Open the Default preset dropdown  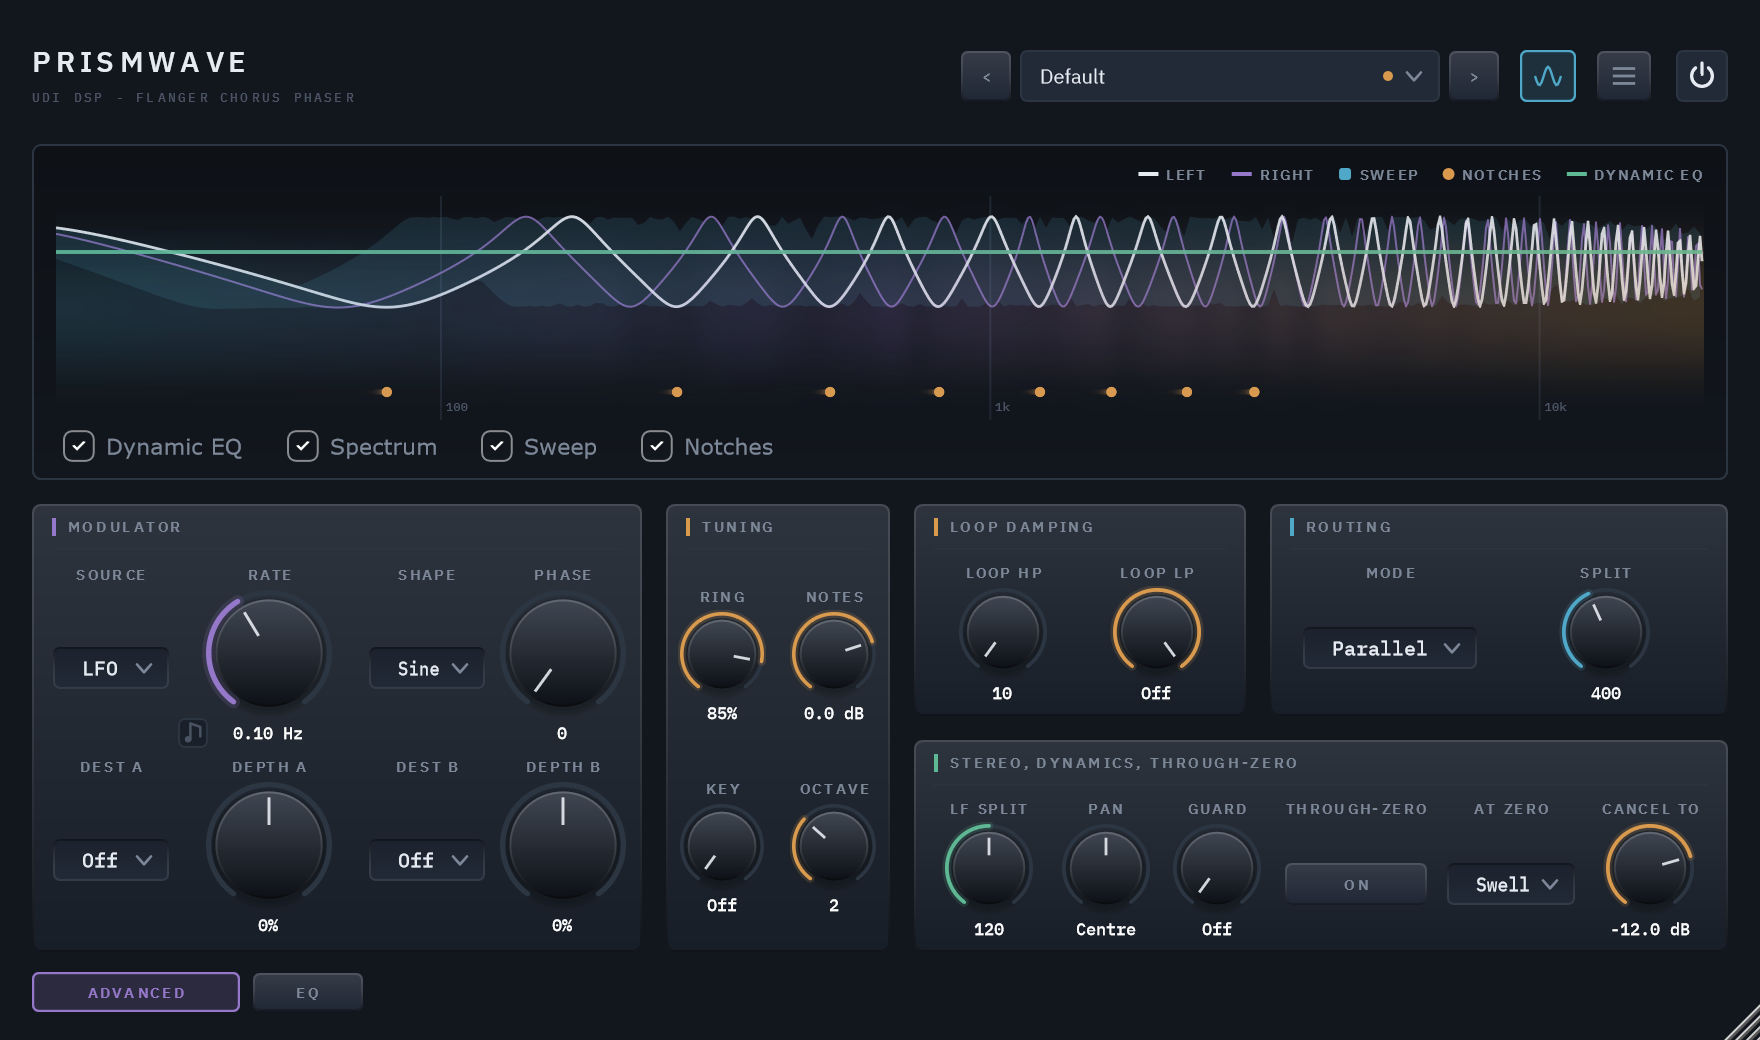(x=1230, y=76)
